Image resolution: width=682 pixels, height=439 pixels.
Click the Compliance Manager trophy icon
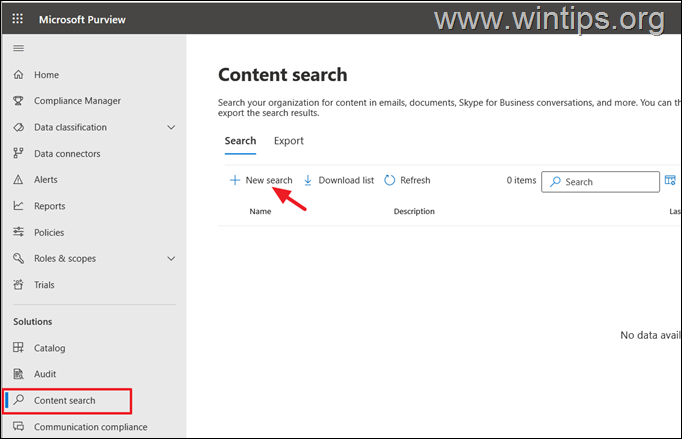(x=18, y=101)
